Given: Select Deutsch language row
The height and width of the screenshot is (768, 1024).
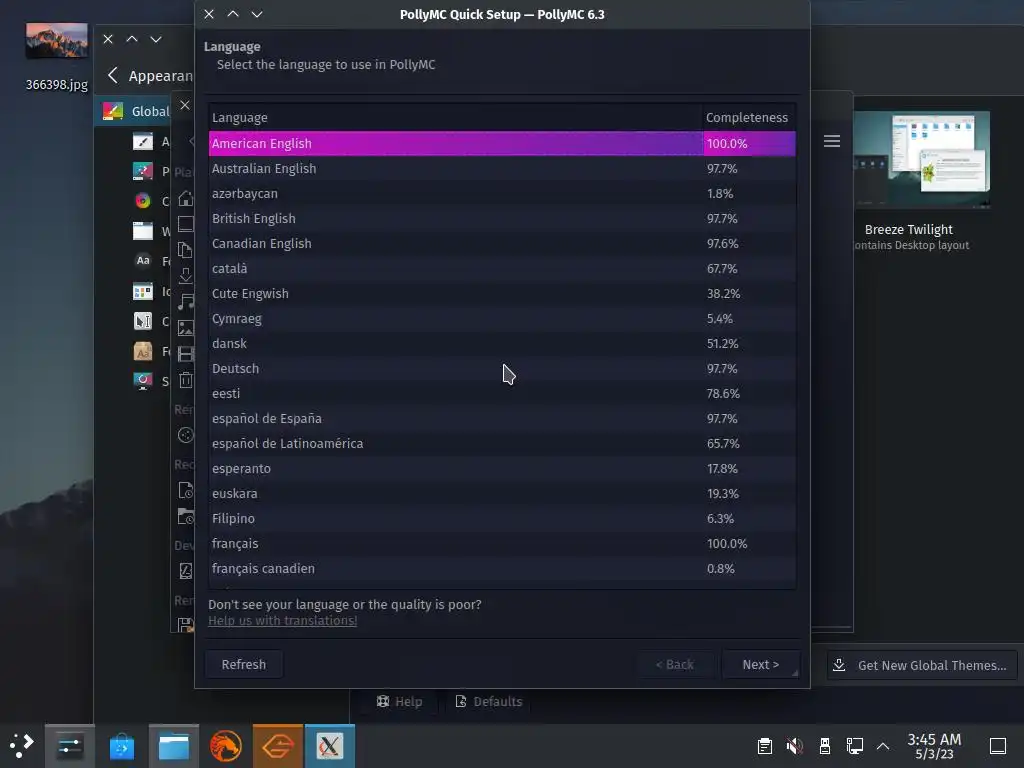Looking at the screenshot, I should (x=502, y=368).
